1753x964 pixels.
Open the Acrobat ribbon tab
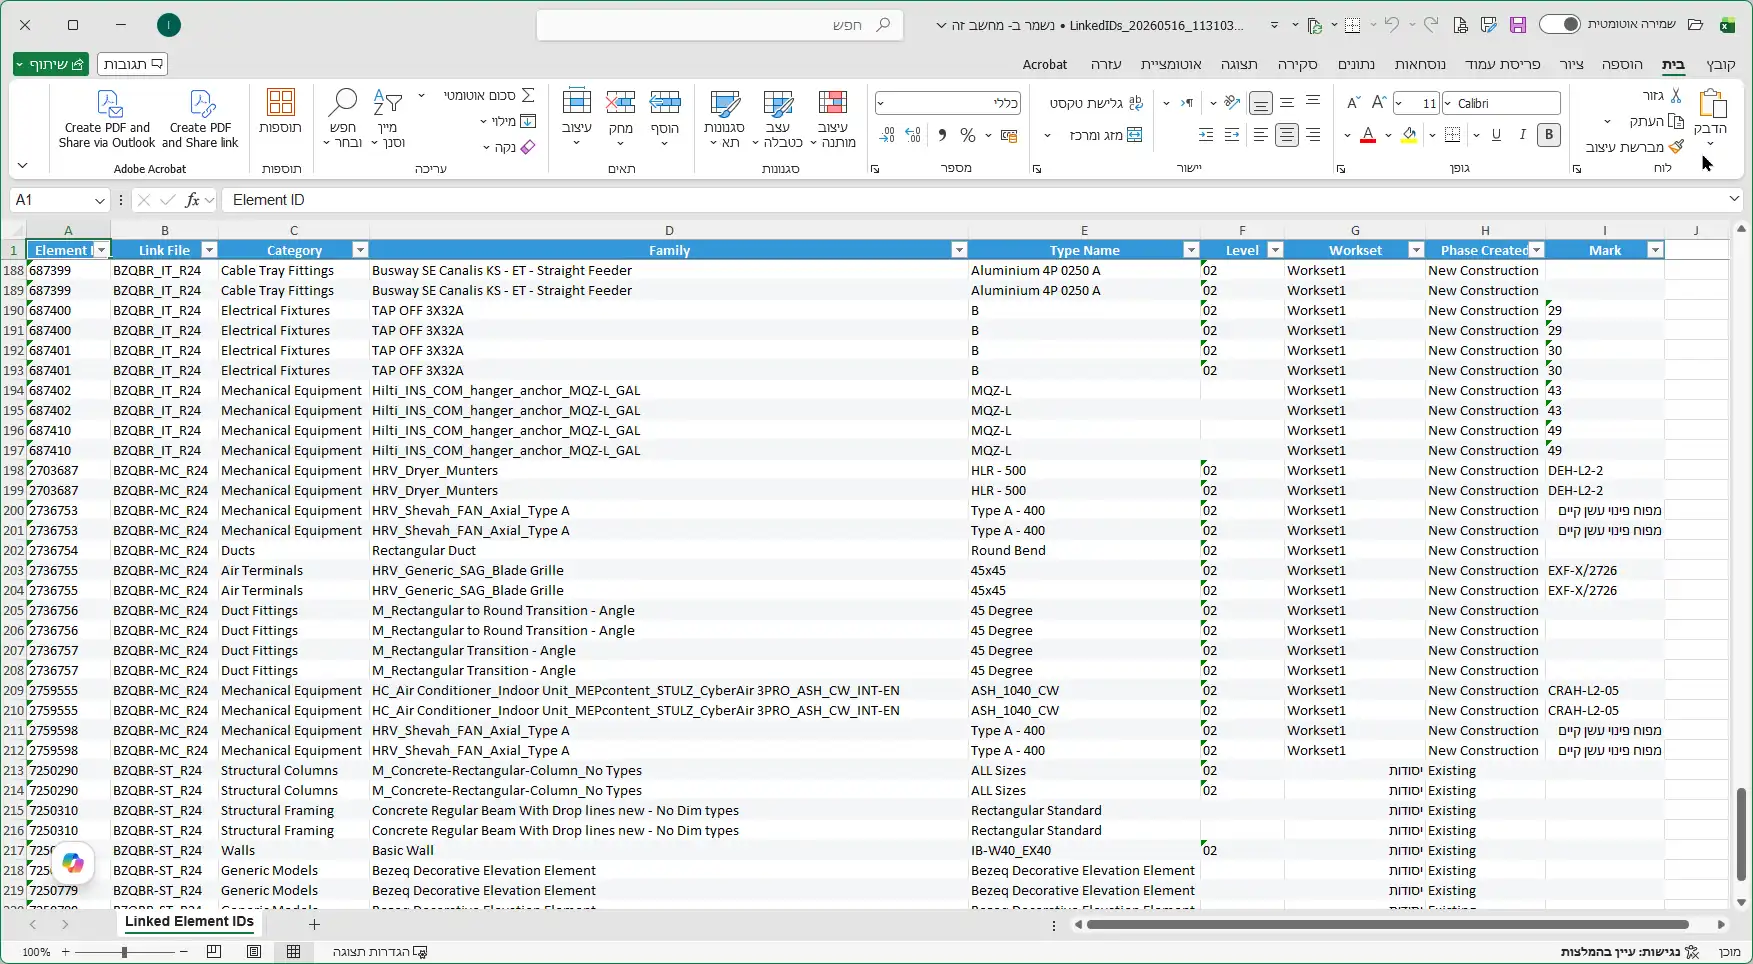(x=1045, y=64)
